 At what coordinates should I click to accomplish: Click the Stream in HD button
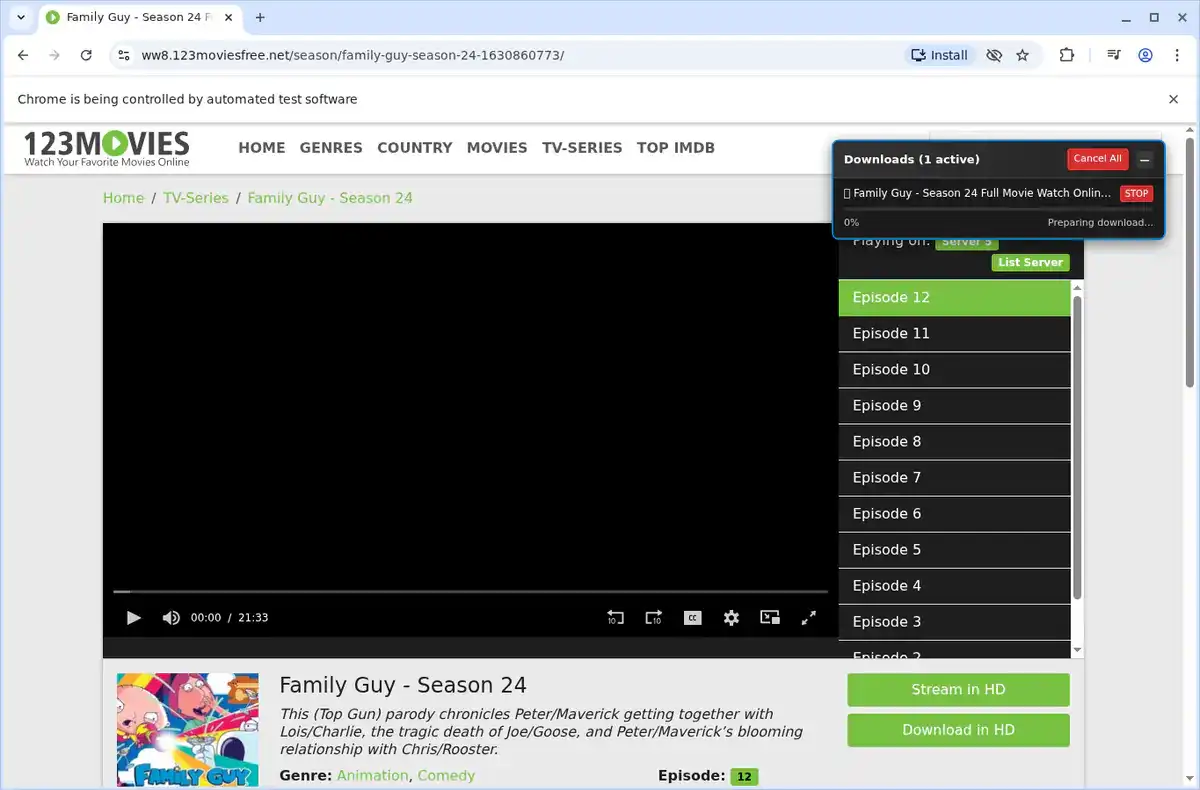pyautogui.click(x=958, y=690)
